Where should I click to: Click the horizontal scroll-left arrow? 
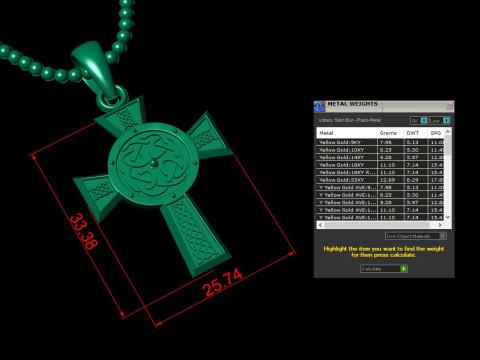tap(320, 225)
